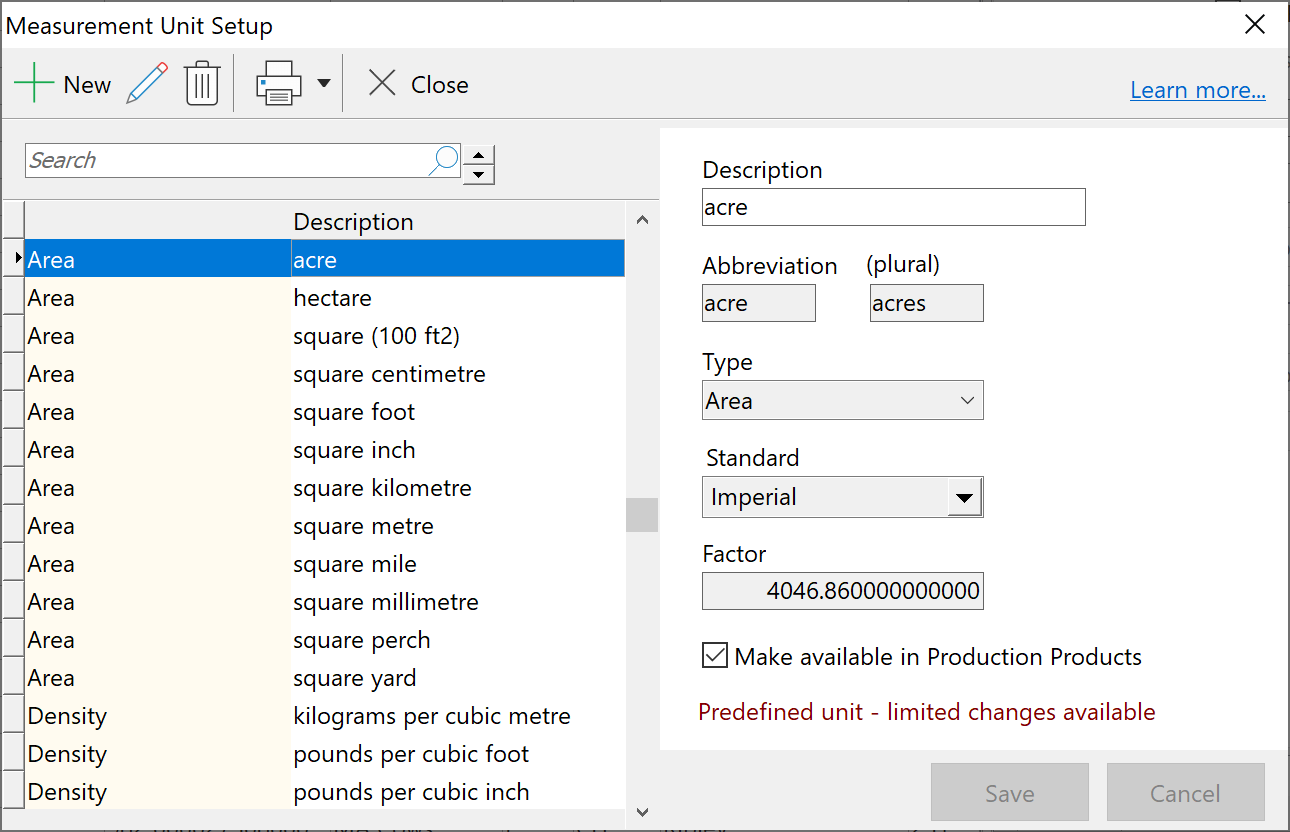Click the list scrollbar down arrow
The image size is (1290, 832).
pyautogui.click(x=642, y=811)
